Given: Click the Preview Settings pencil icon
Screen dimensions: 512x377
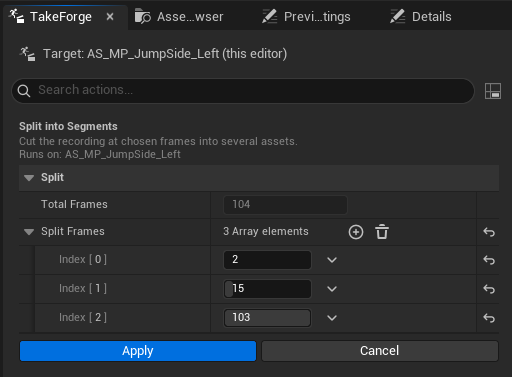Looking at the screenshot, I should pos(270,17).
